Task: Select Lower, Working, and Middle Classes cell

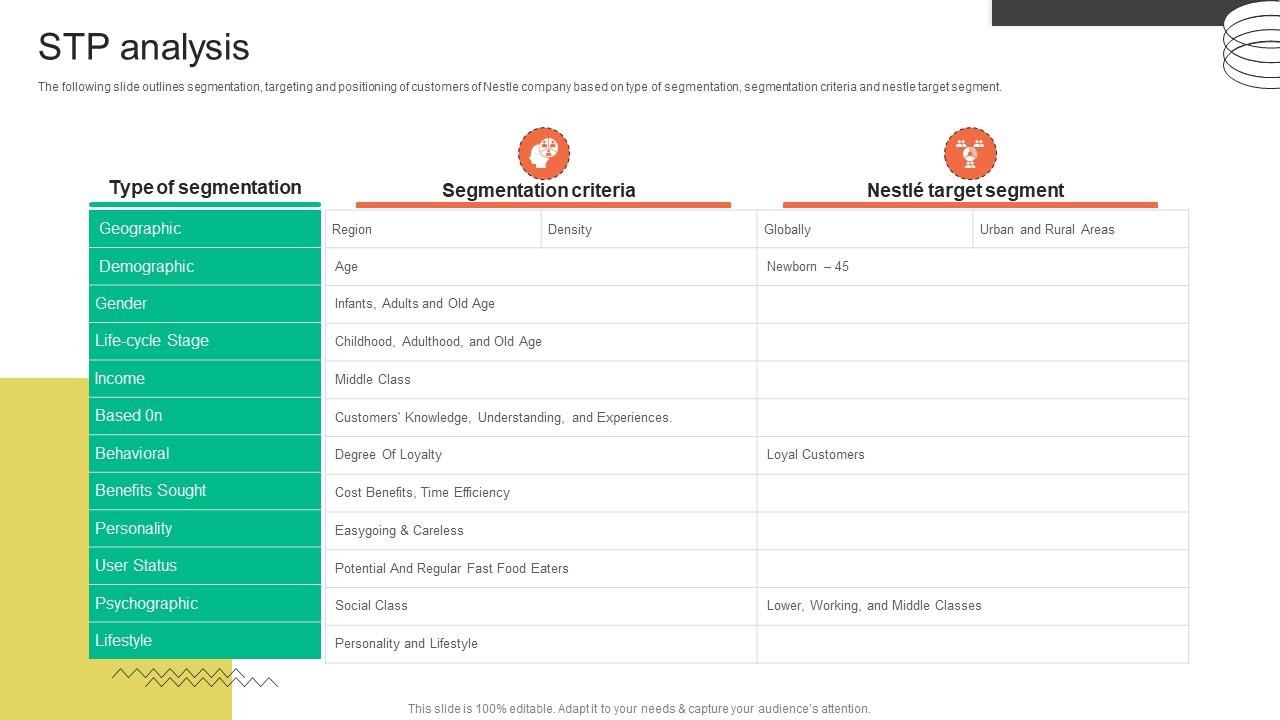Action: pyautogui.click(x=973, y=606)
